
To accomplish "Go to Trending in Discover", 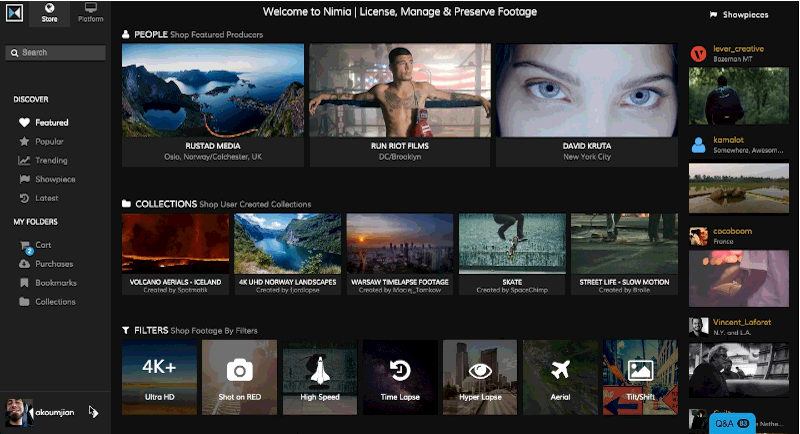I will (x=51, y=160).
